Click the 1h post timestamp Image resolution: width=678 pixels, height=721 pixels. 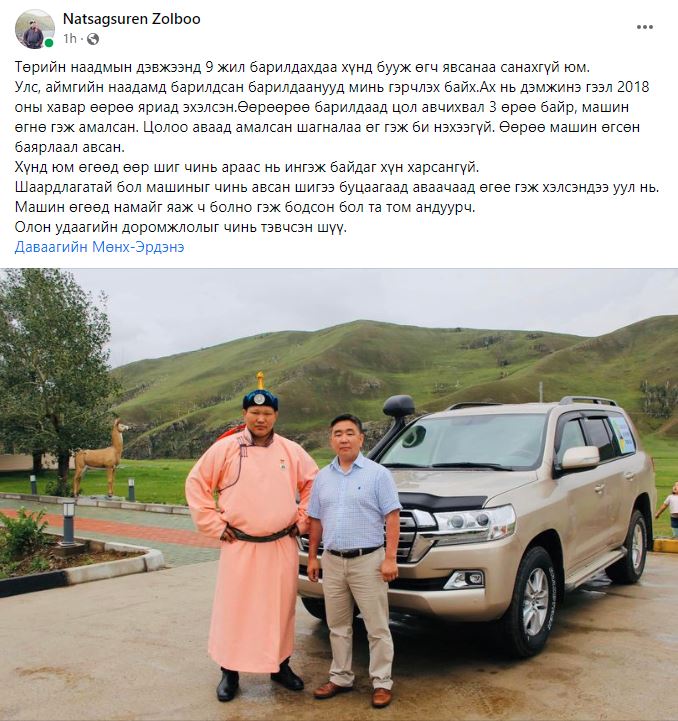pos(69,39)
